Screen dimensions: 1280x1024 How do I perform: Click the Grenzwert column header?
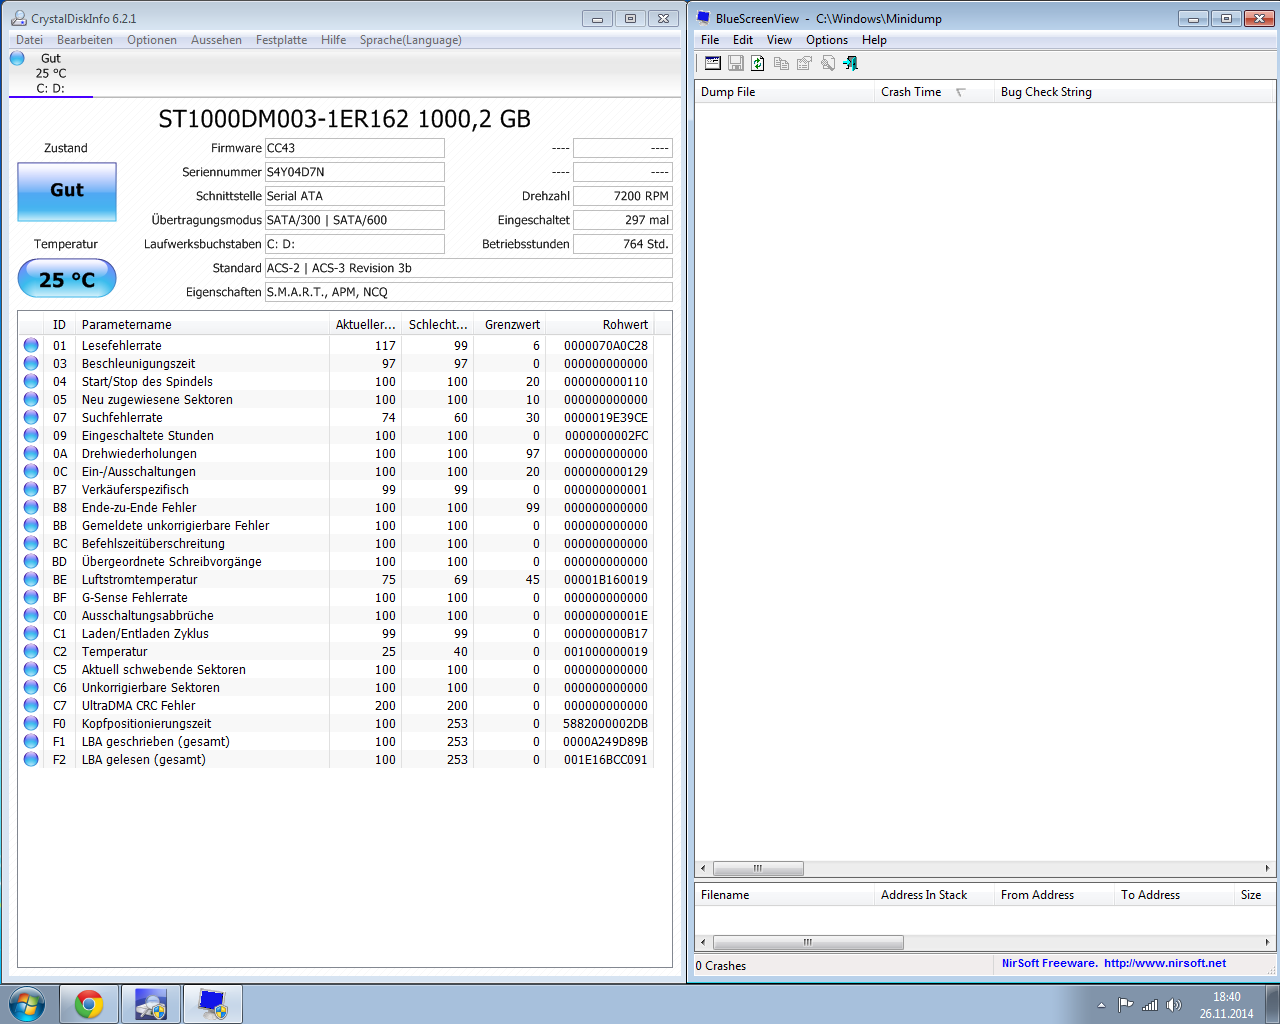(x=509, y=324)
